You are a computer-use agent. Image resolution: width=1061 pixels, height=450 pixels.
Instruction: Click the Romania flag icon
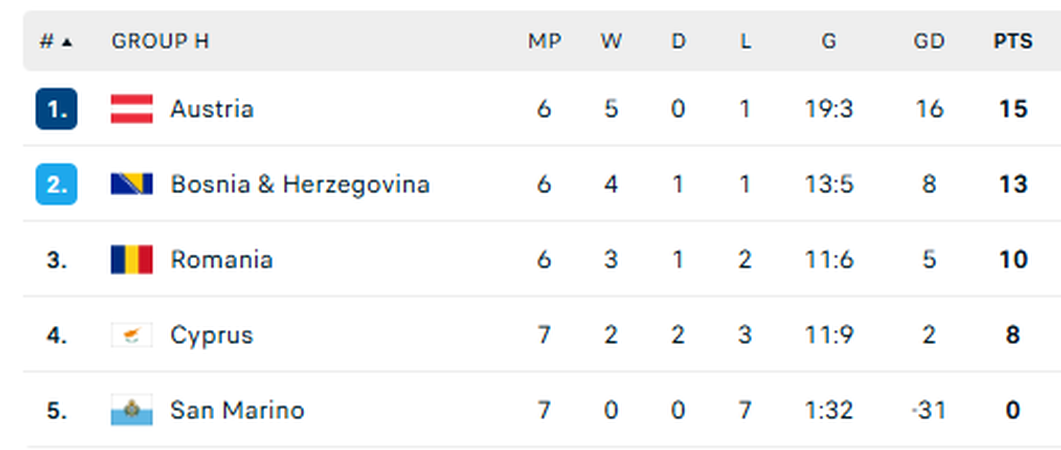click(x=131, y=260)
